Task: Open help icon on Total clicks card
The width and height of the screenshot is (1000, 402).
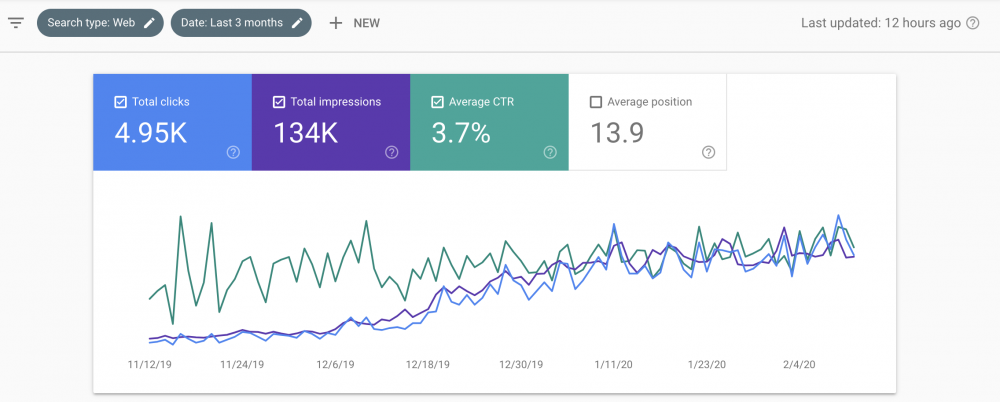Action: click(x=233, y=152)
